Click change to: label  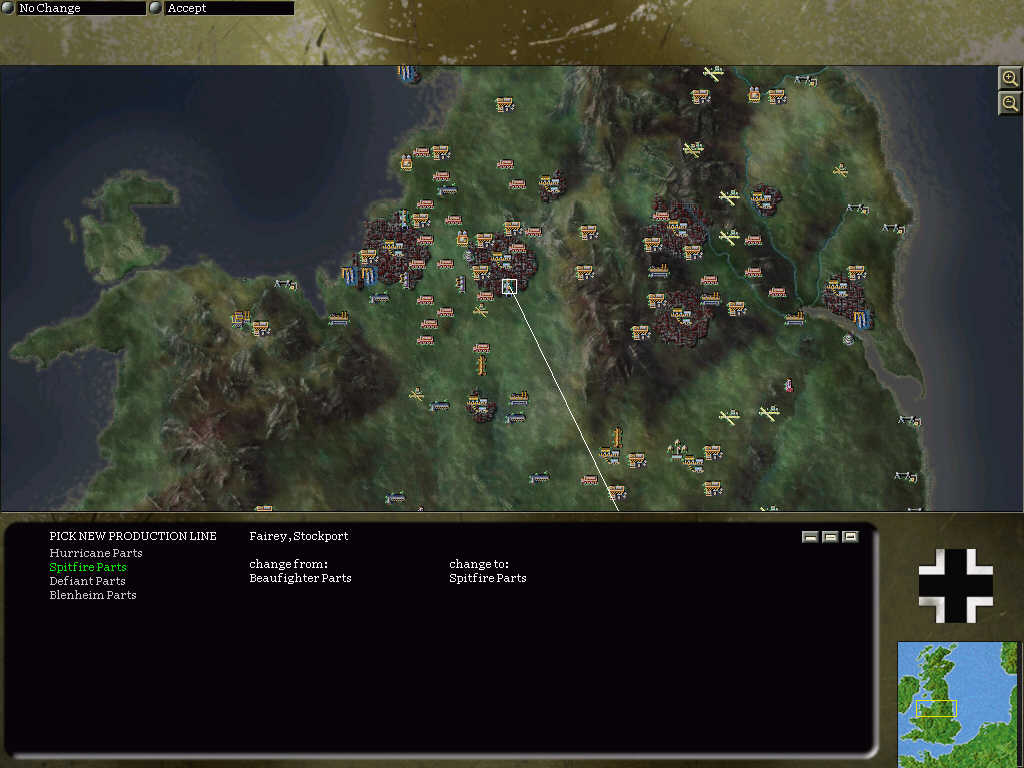click(479, 564)
